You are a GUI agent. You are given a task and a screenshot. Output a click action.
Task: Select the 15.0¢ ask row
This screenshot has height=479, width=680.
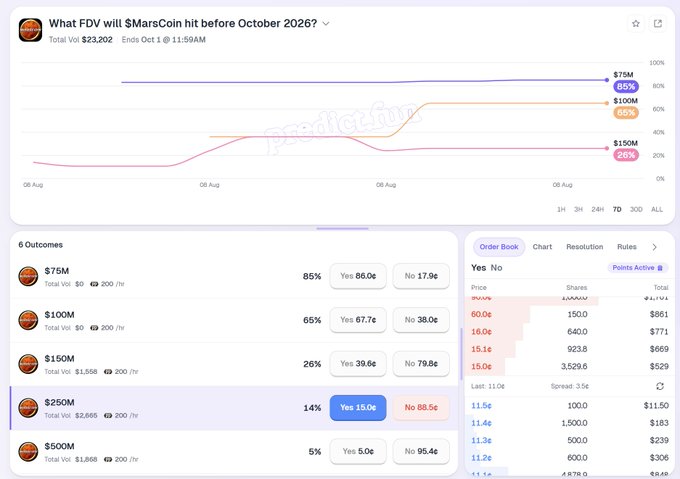pyautogui.click(x=569, y=366)
